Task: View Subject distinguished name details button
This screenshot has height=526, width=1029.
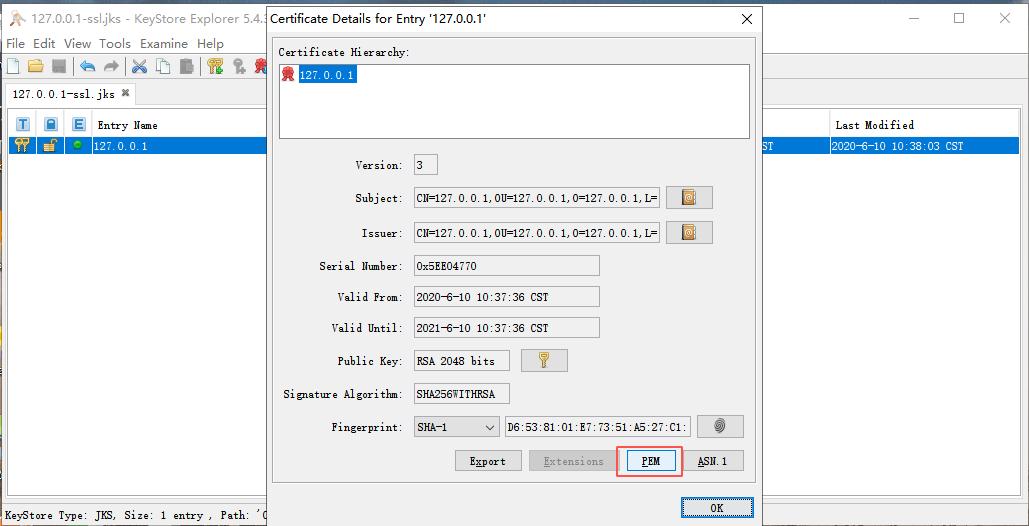Action: (689, 197)
